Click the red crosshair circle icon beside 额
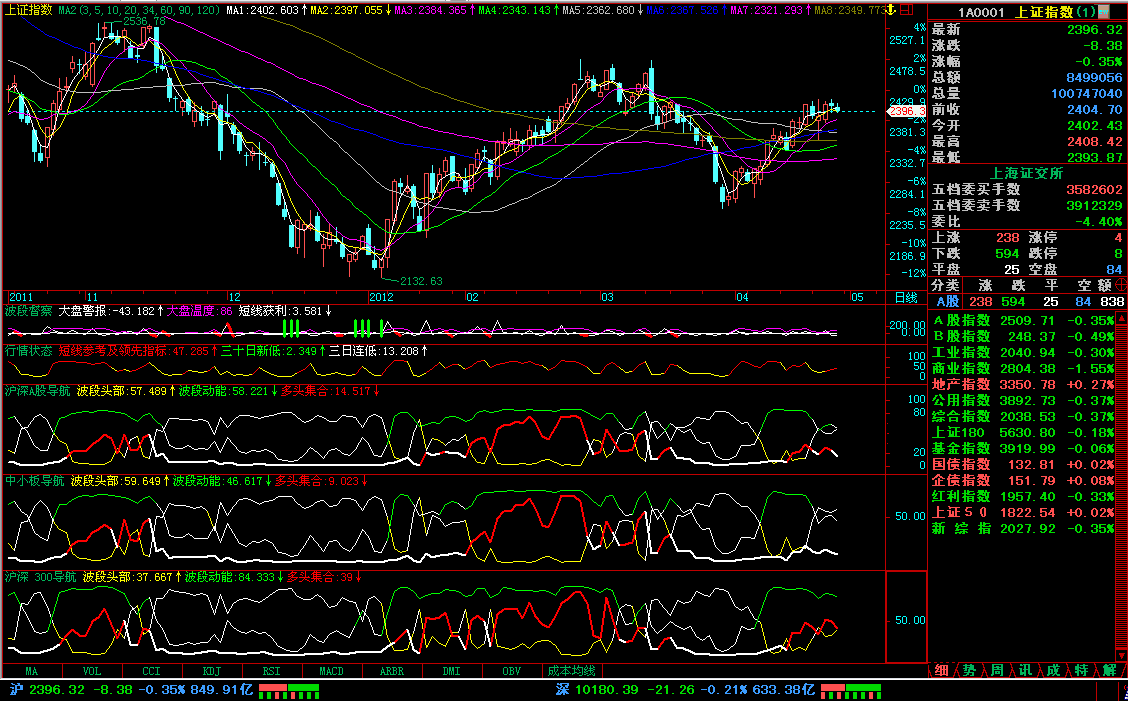 pyautogui.click(x=1120, y=285)
